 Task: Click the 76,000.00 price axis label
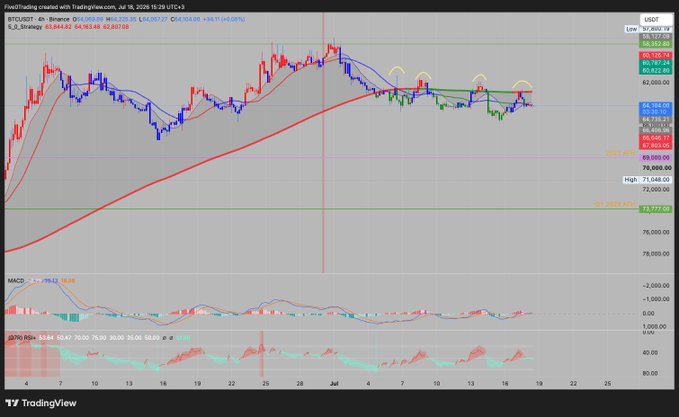pyautogui.click(x=656, y=232)
